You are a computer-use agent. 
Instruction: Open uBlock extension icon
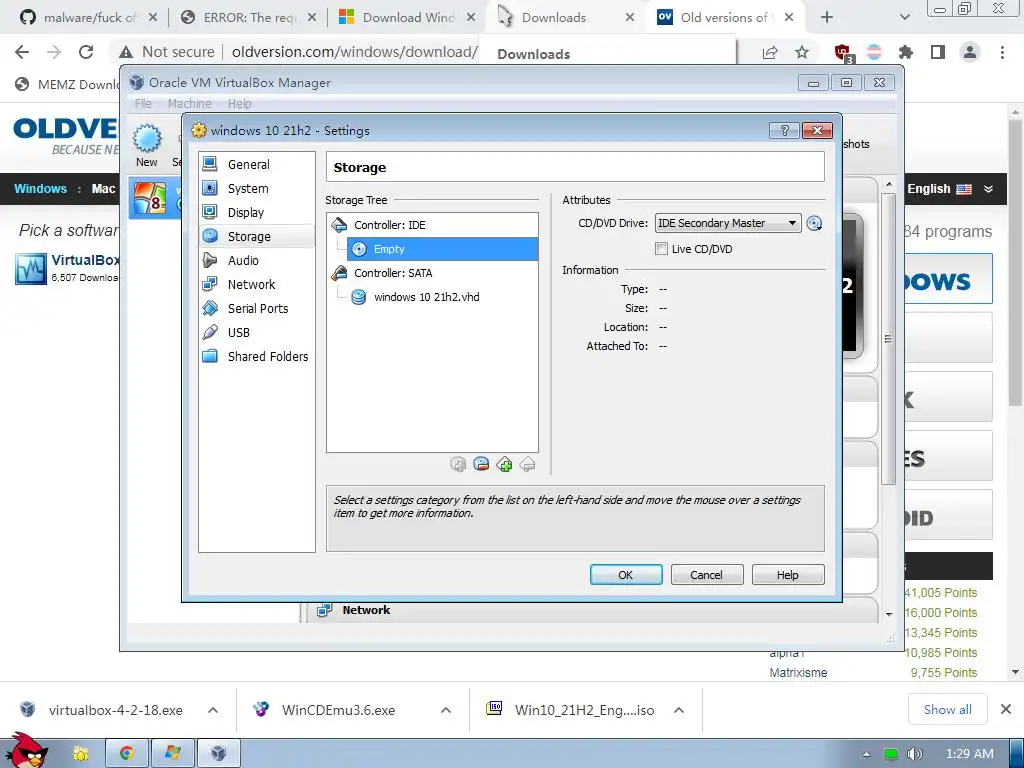[843, 52]
